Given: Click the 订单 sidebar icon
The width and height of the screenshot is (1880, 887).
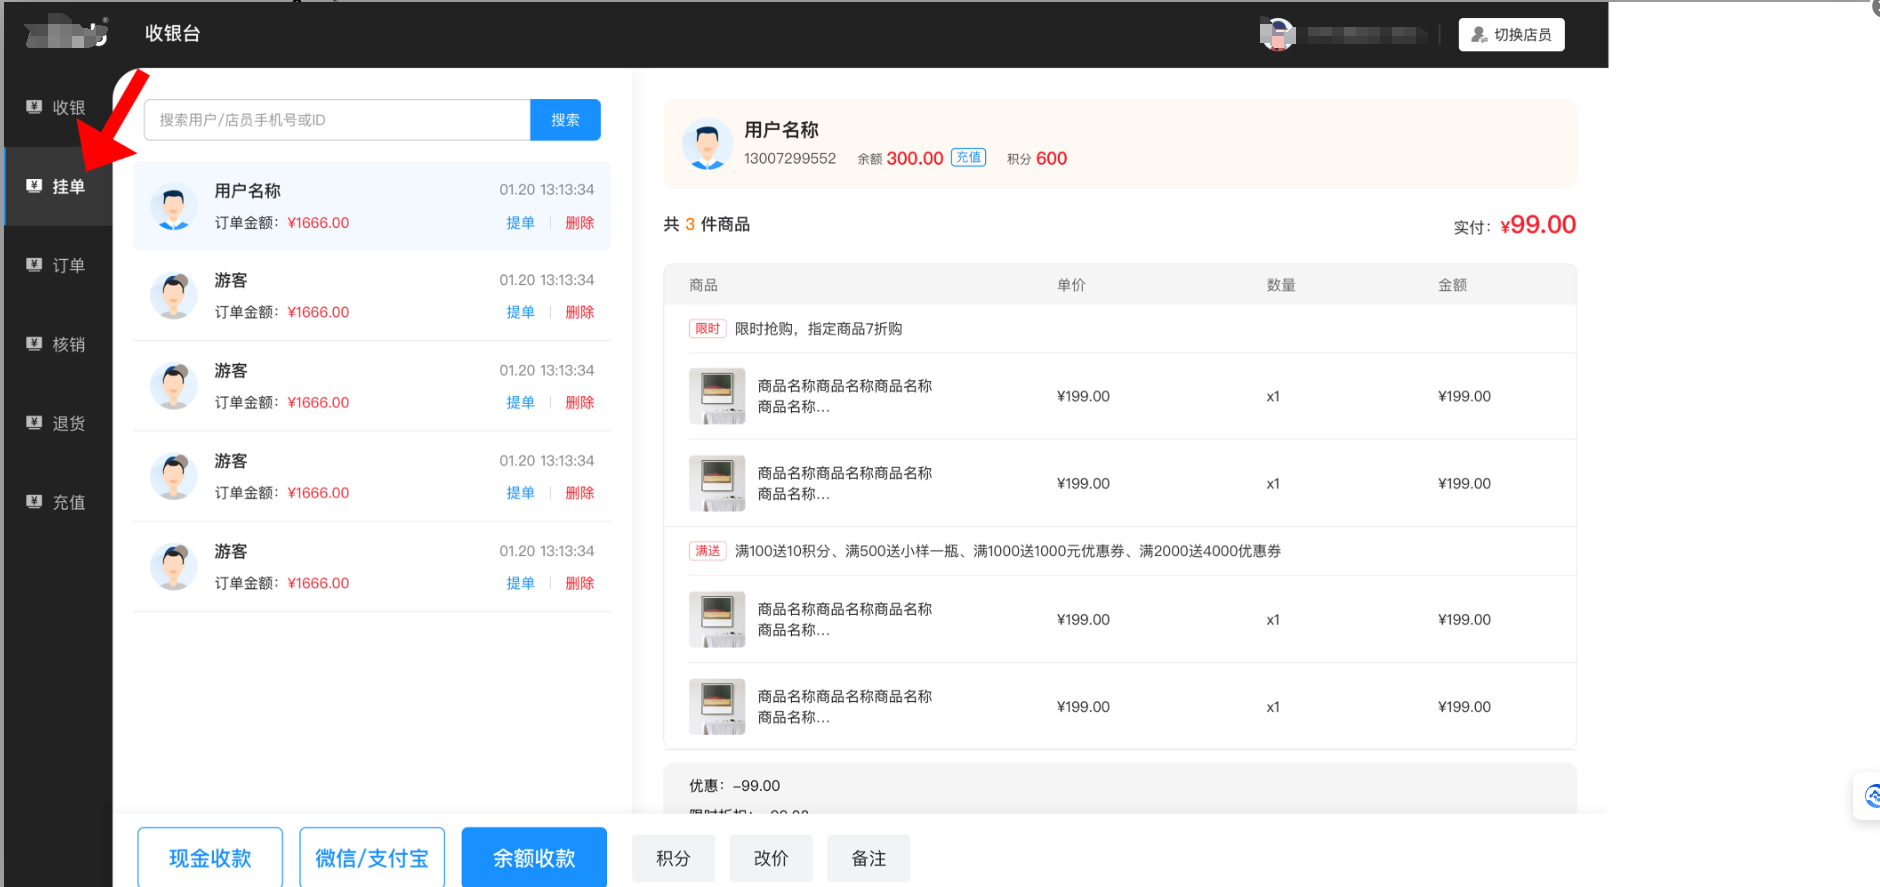Looking at the screenshot, I should (x=34, y=265).
